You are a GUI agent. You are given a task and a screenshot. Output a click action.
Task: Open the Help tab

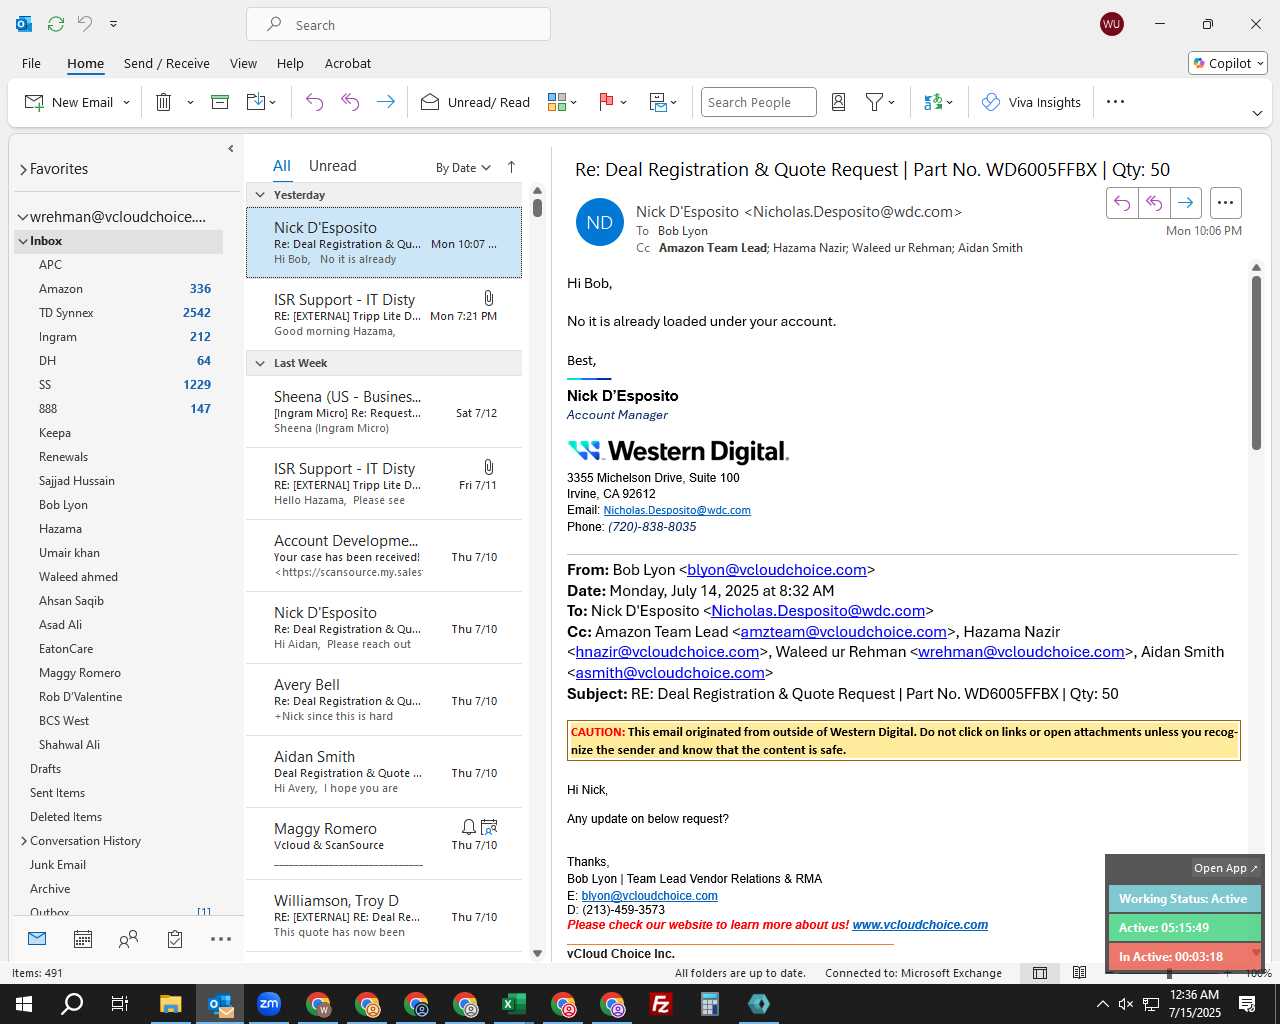click(290, 63)
